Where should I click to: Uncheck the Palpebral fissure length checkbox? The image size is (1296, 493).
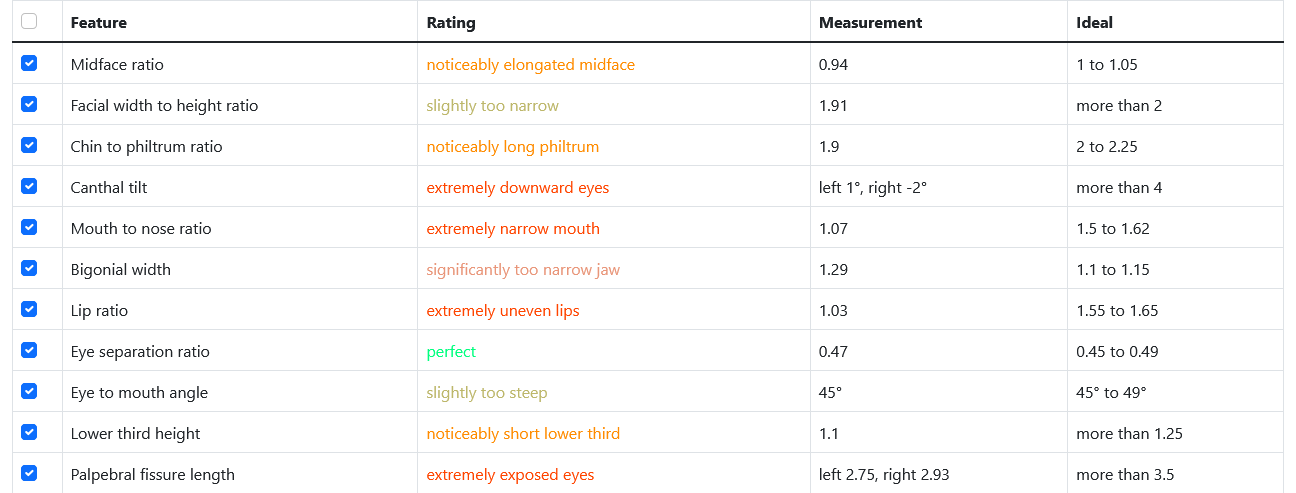click(x=29, y=473)
